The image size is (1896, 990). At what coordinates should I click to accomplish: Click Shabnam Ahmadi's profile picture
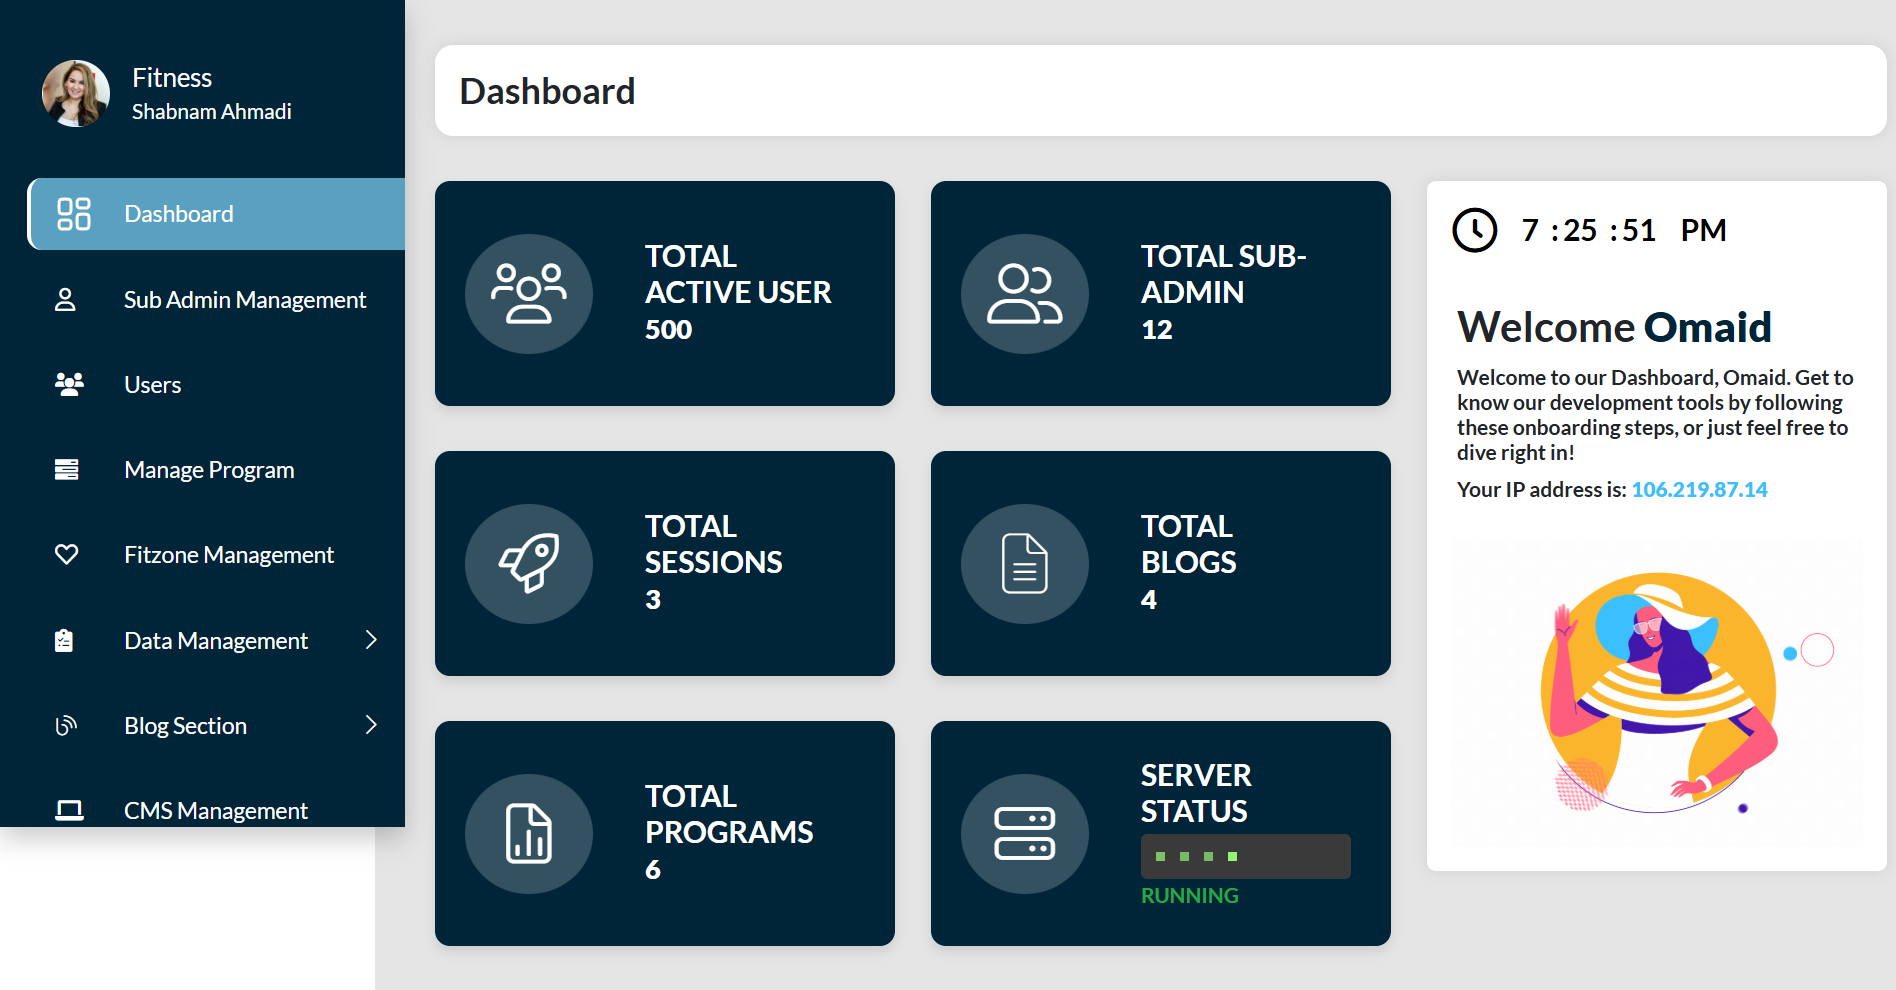(x=74, y=93)
